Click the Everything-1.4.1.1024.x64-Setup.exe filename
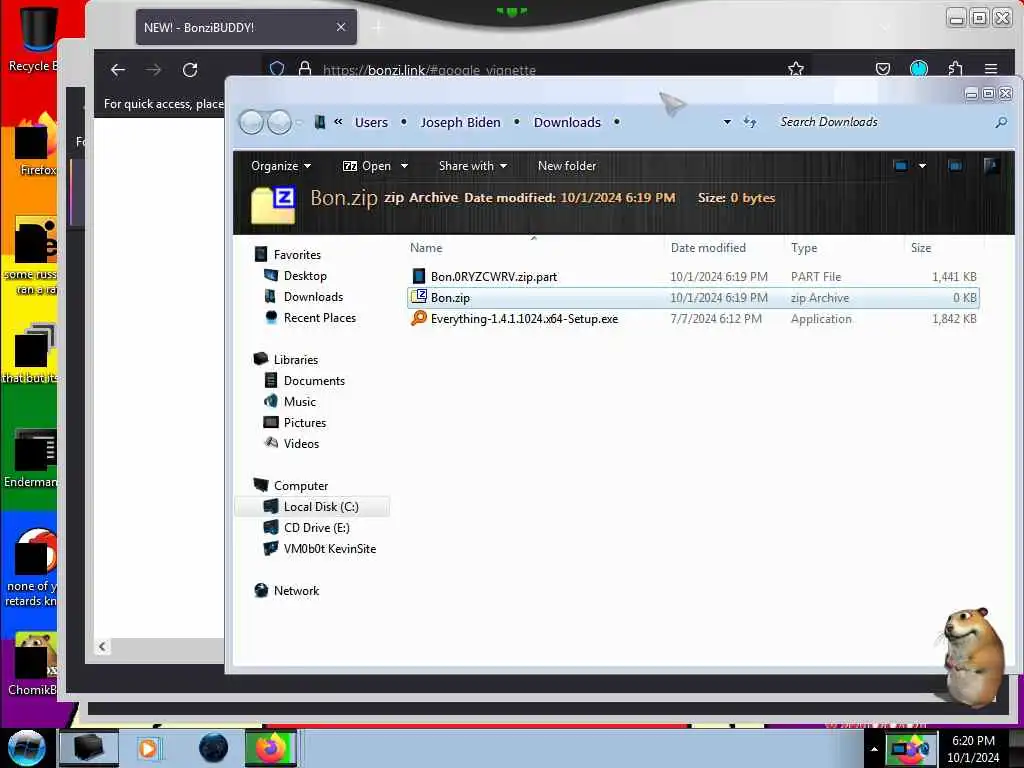 coord(524,319)
